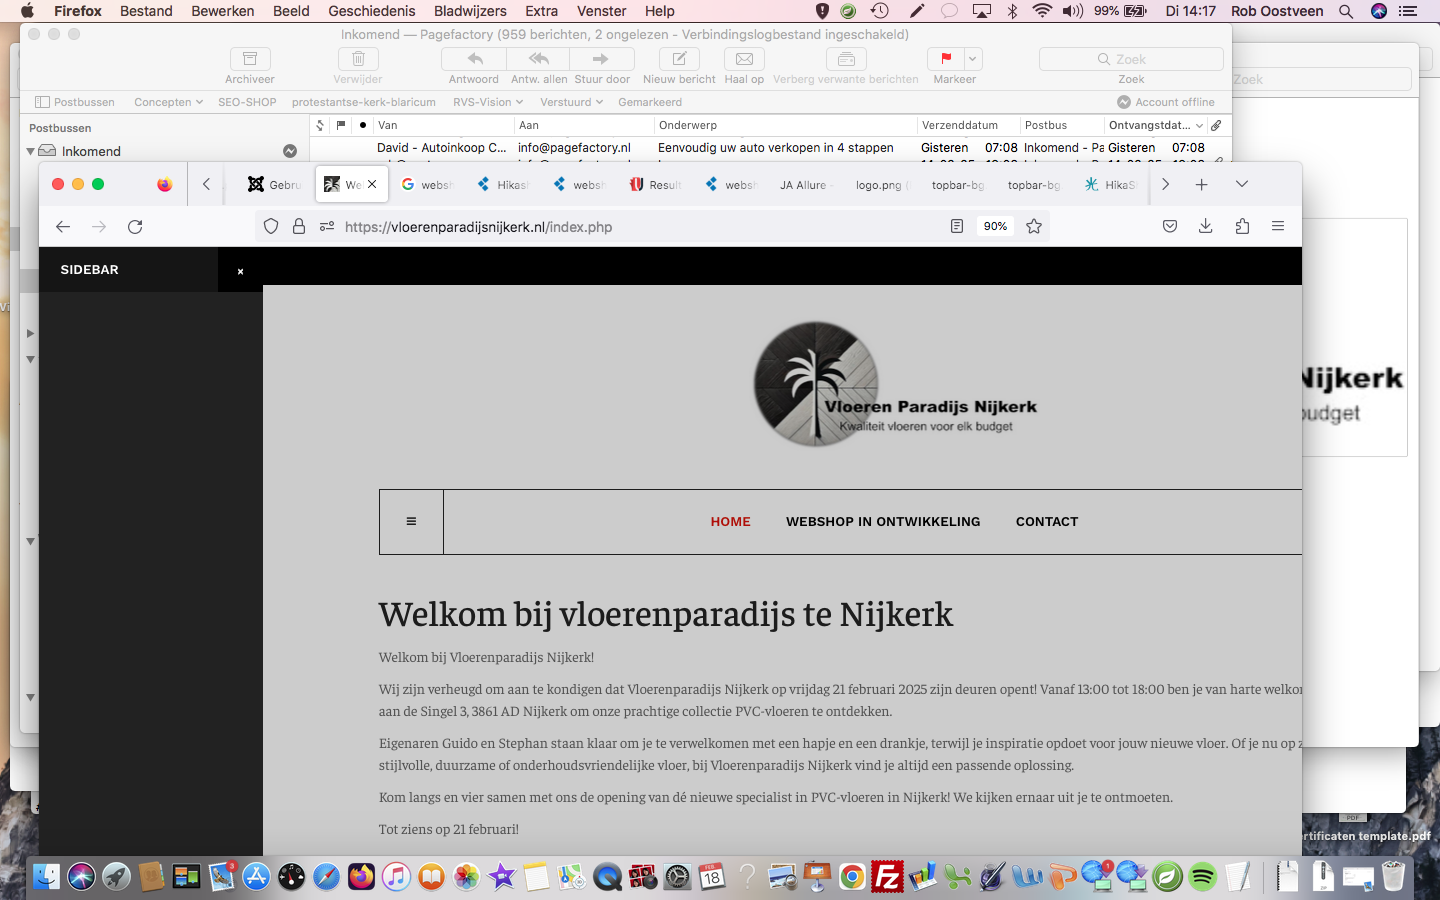Image resolution: width=1440 pixels, height=900 pixels.
Task: Open Firefox downloads panel
Action: pyautogui.click(x=1206, y=227)
